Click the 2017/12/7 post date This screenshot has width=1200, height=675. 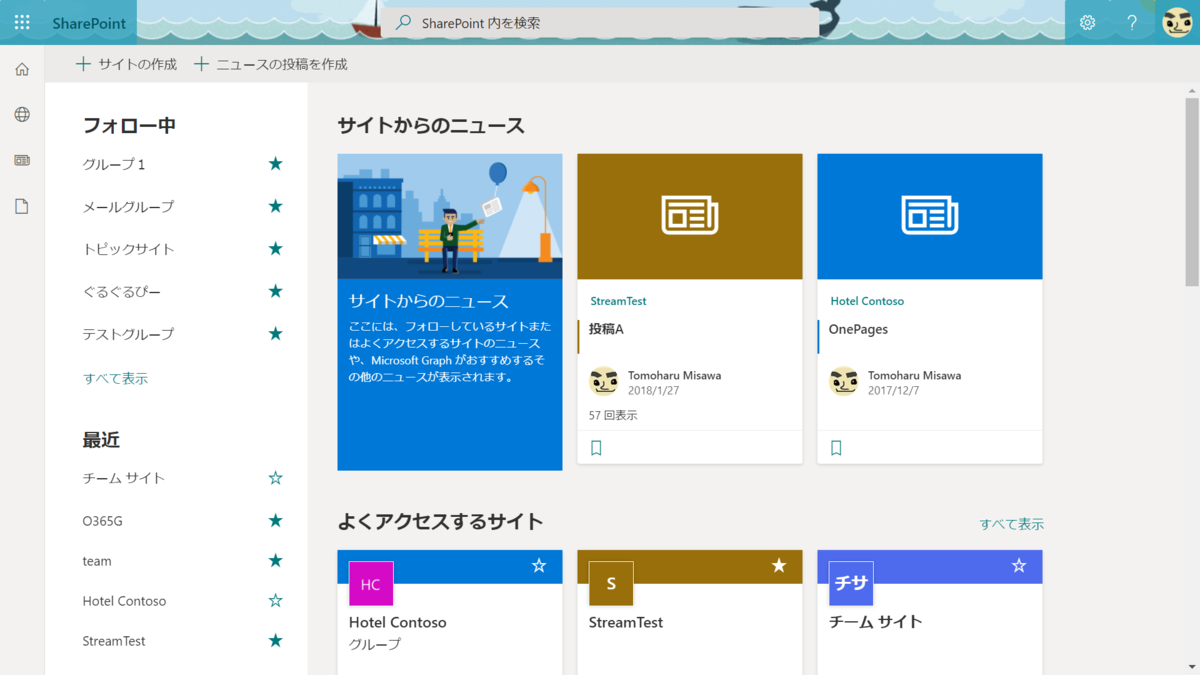tap(894, 391)
